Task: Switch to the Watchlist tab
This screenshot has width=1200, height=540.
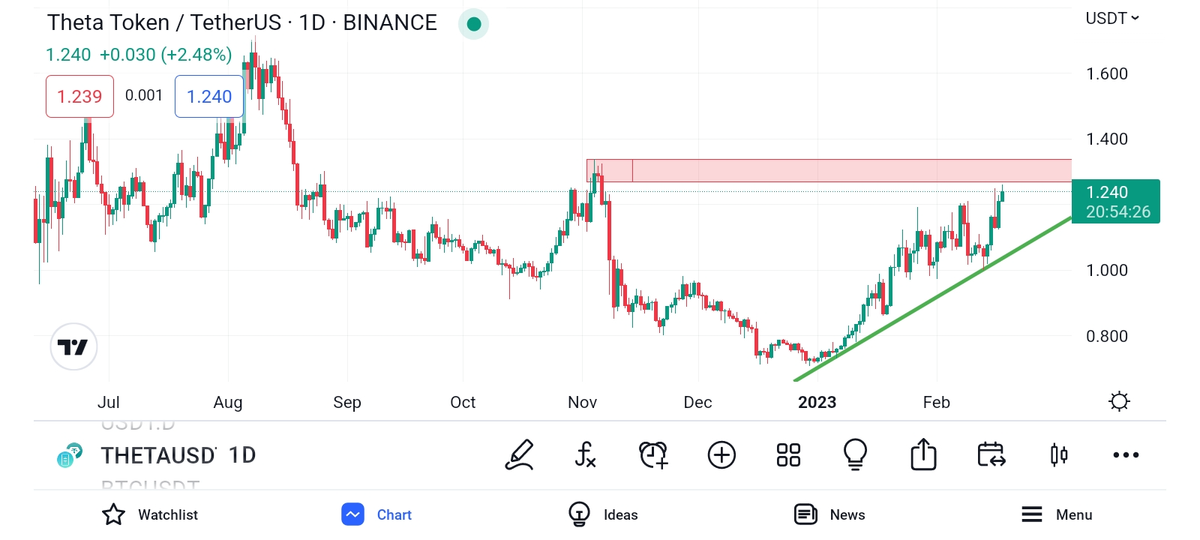Action: click(x=150, y=514)
